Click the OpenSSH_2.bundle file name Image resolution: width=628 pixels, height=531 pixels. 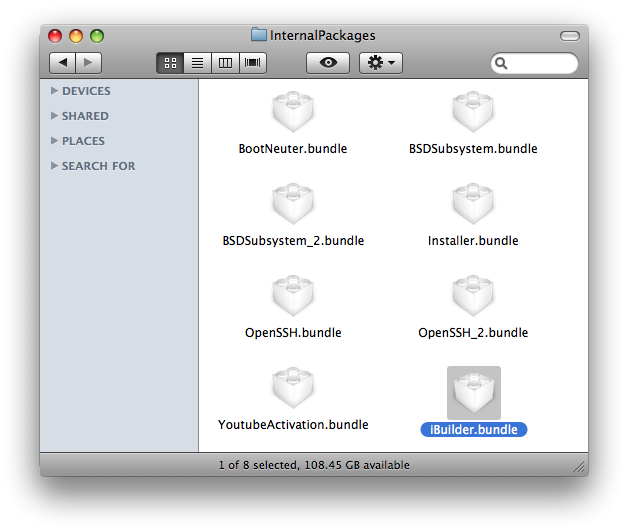(x=473, y=332)
